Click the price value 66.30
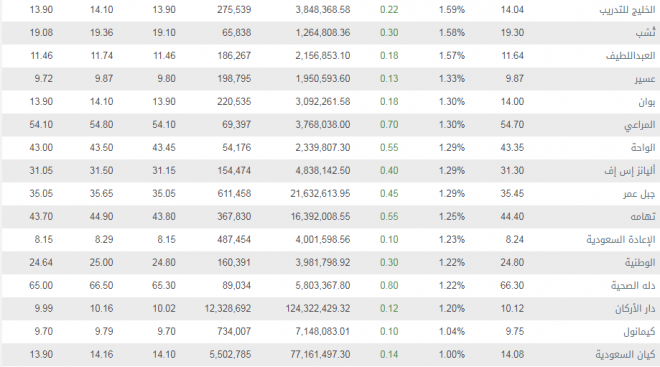This screenshot has width=660, height=367. [x=512, y=285]
